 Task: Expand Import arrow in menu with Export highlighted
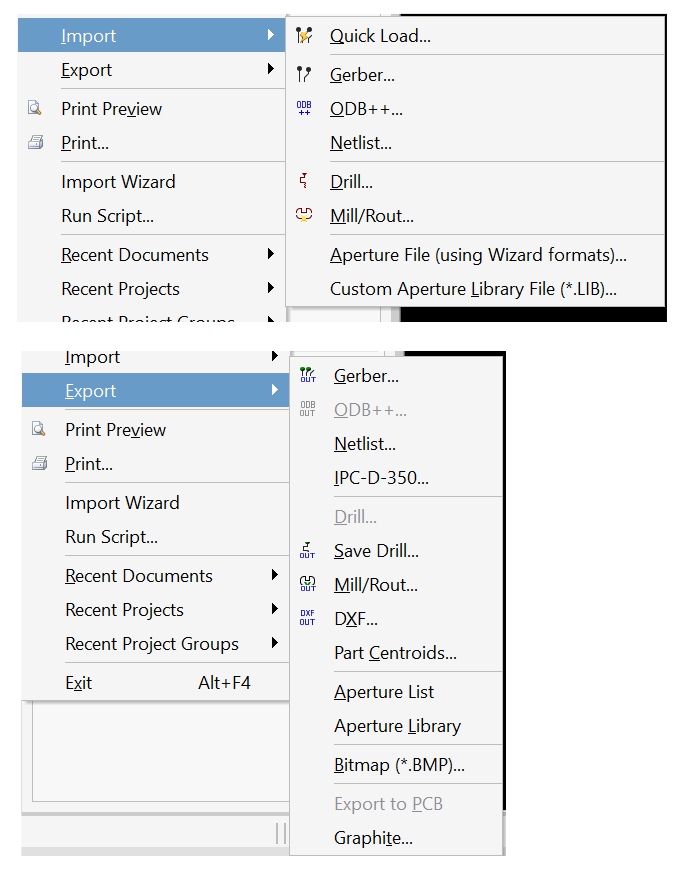click(x=275, y=356)
